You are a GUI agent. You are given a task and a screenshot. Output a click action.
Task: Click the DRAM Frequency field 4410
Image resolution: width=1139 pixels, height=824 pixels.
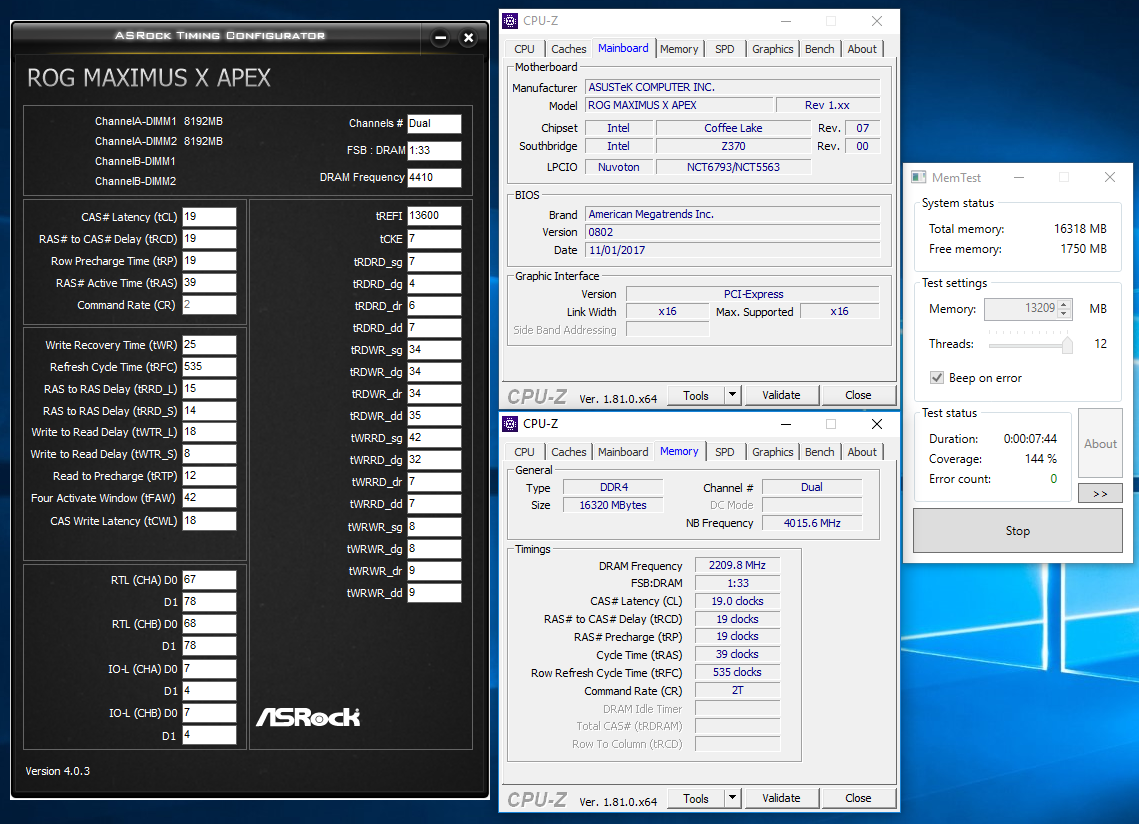pos(434,177)
